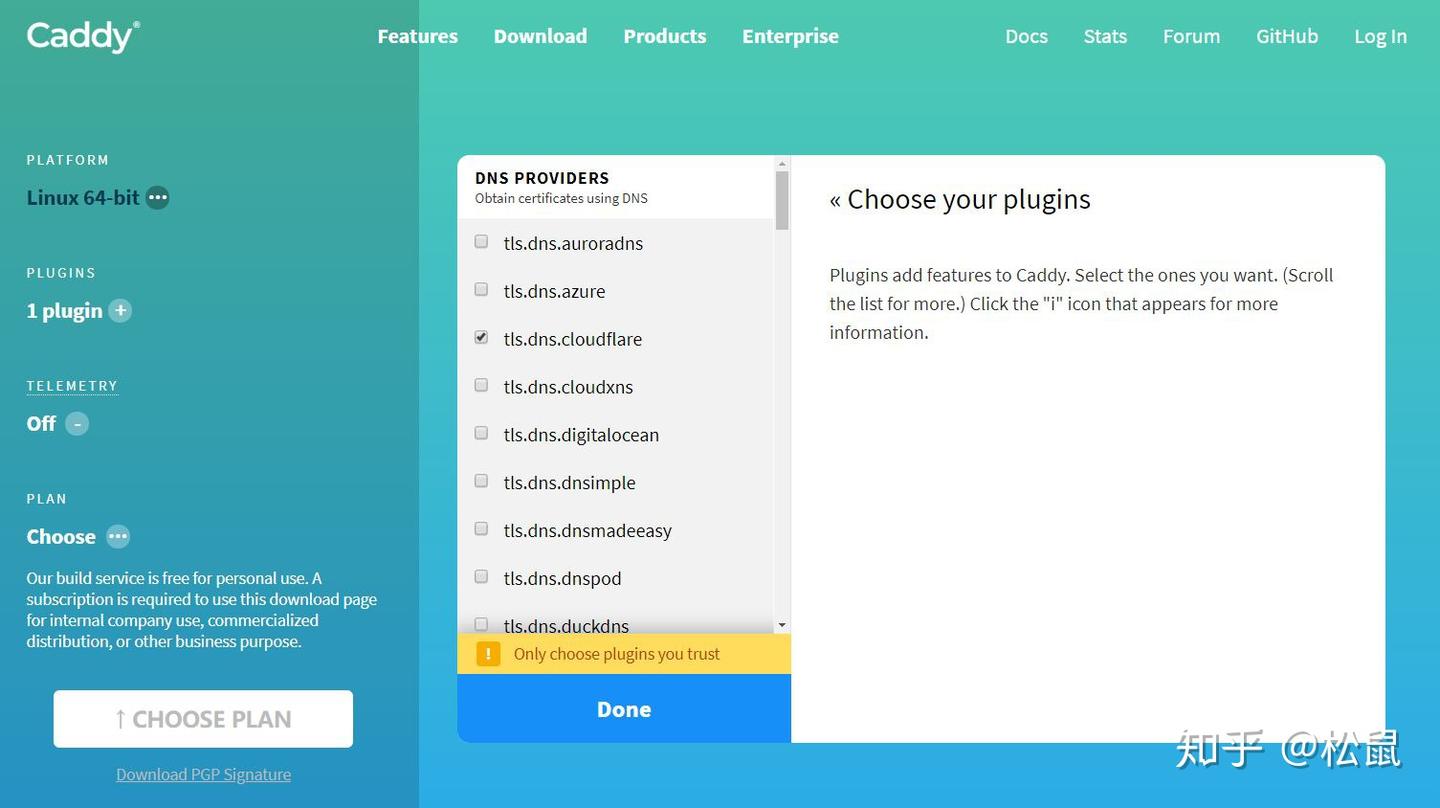Click the plus icon next to 1 plugin
The height and width of the screenshot is (808, 1440).
120,311
